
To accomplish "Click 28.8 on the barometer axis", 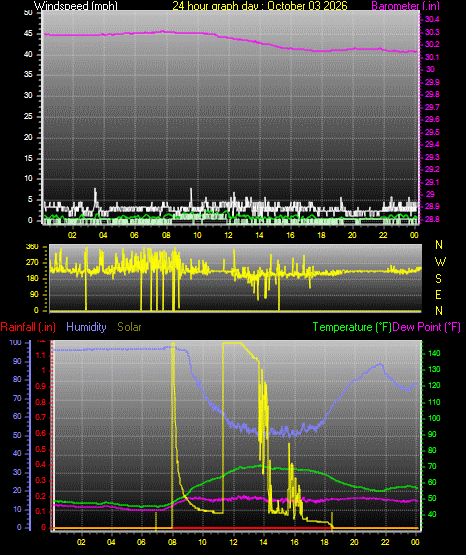I will click(x=432, y=219).
